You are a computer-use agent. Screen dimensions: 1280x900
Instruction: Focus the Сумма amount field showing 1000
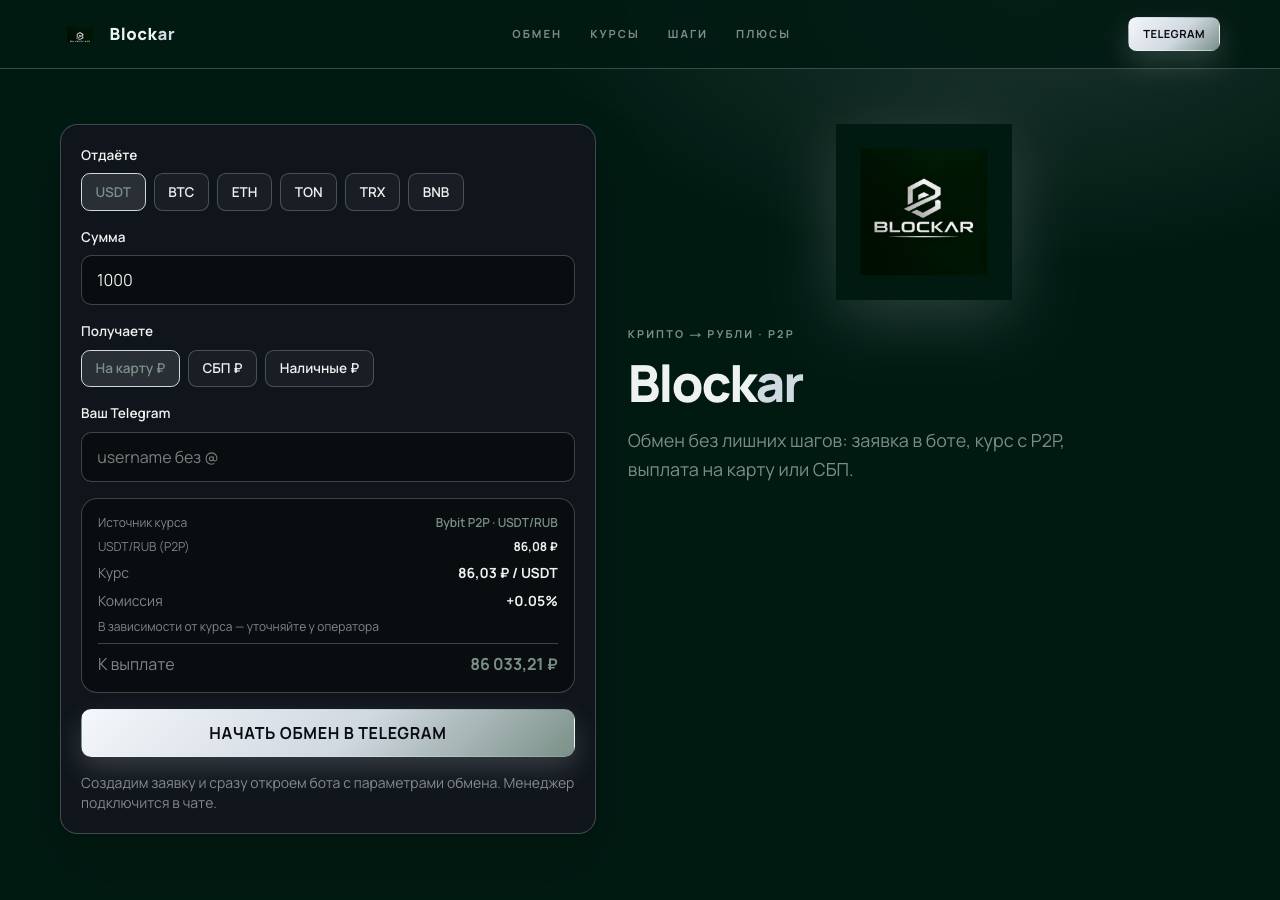[x=328, y=280]
